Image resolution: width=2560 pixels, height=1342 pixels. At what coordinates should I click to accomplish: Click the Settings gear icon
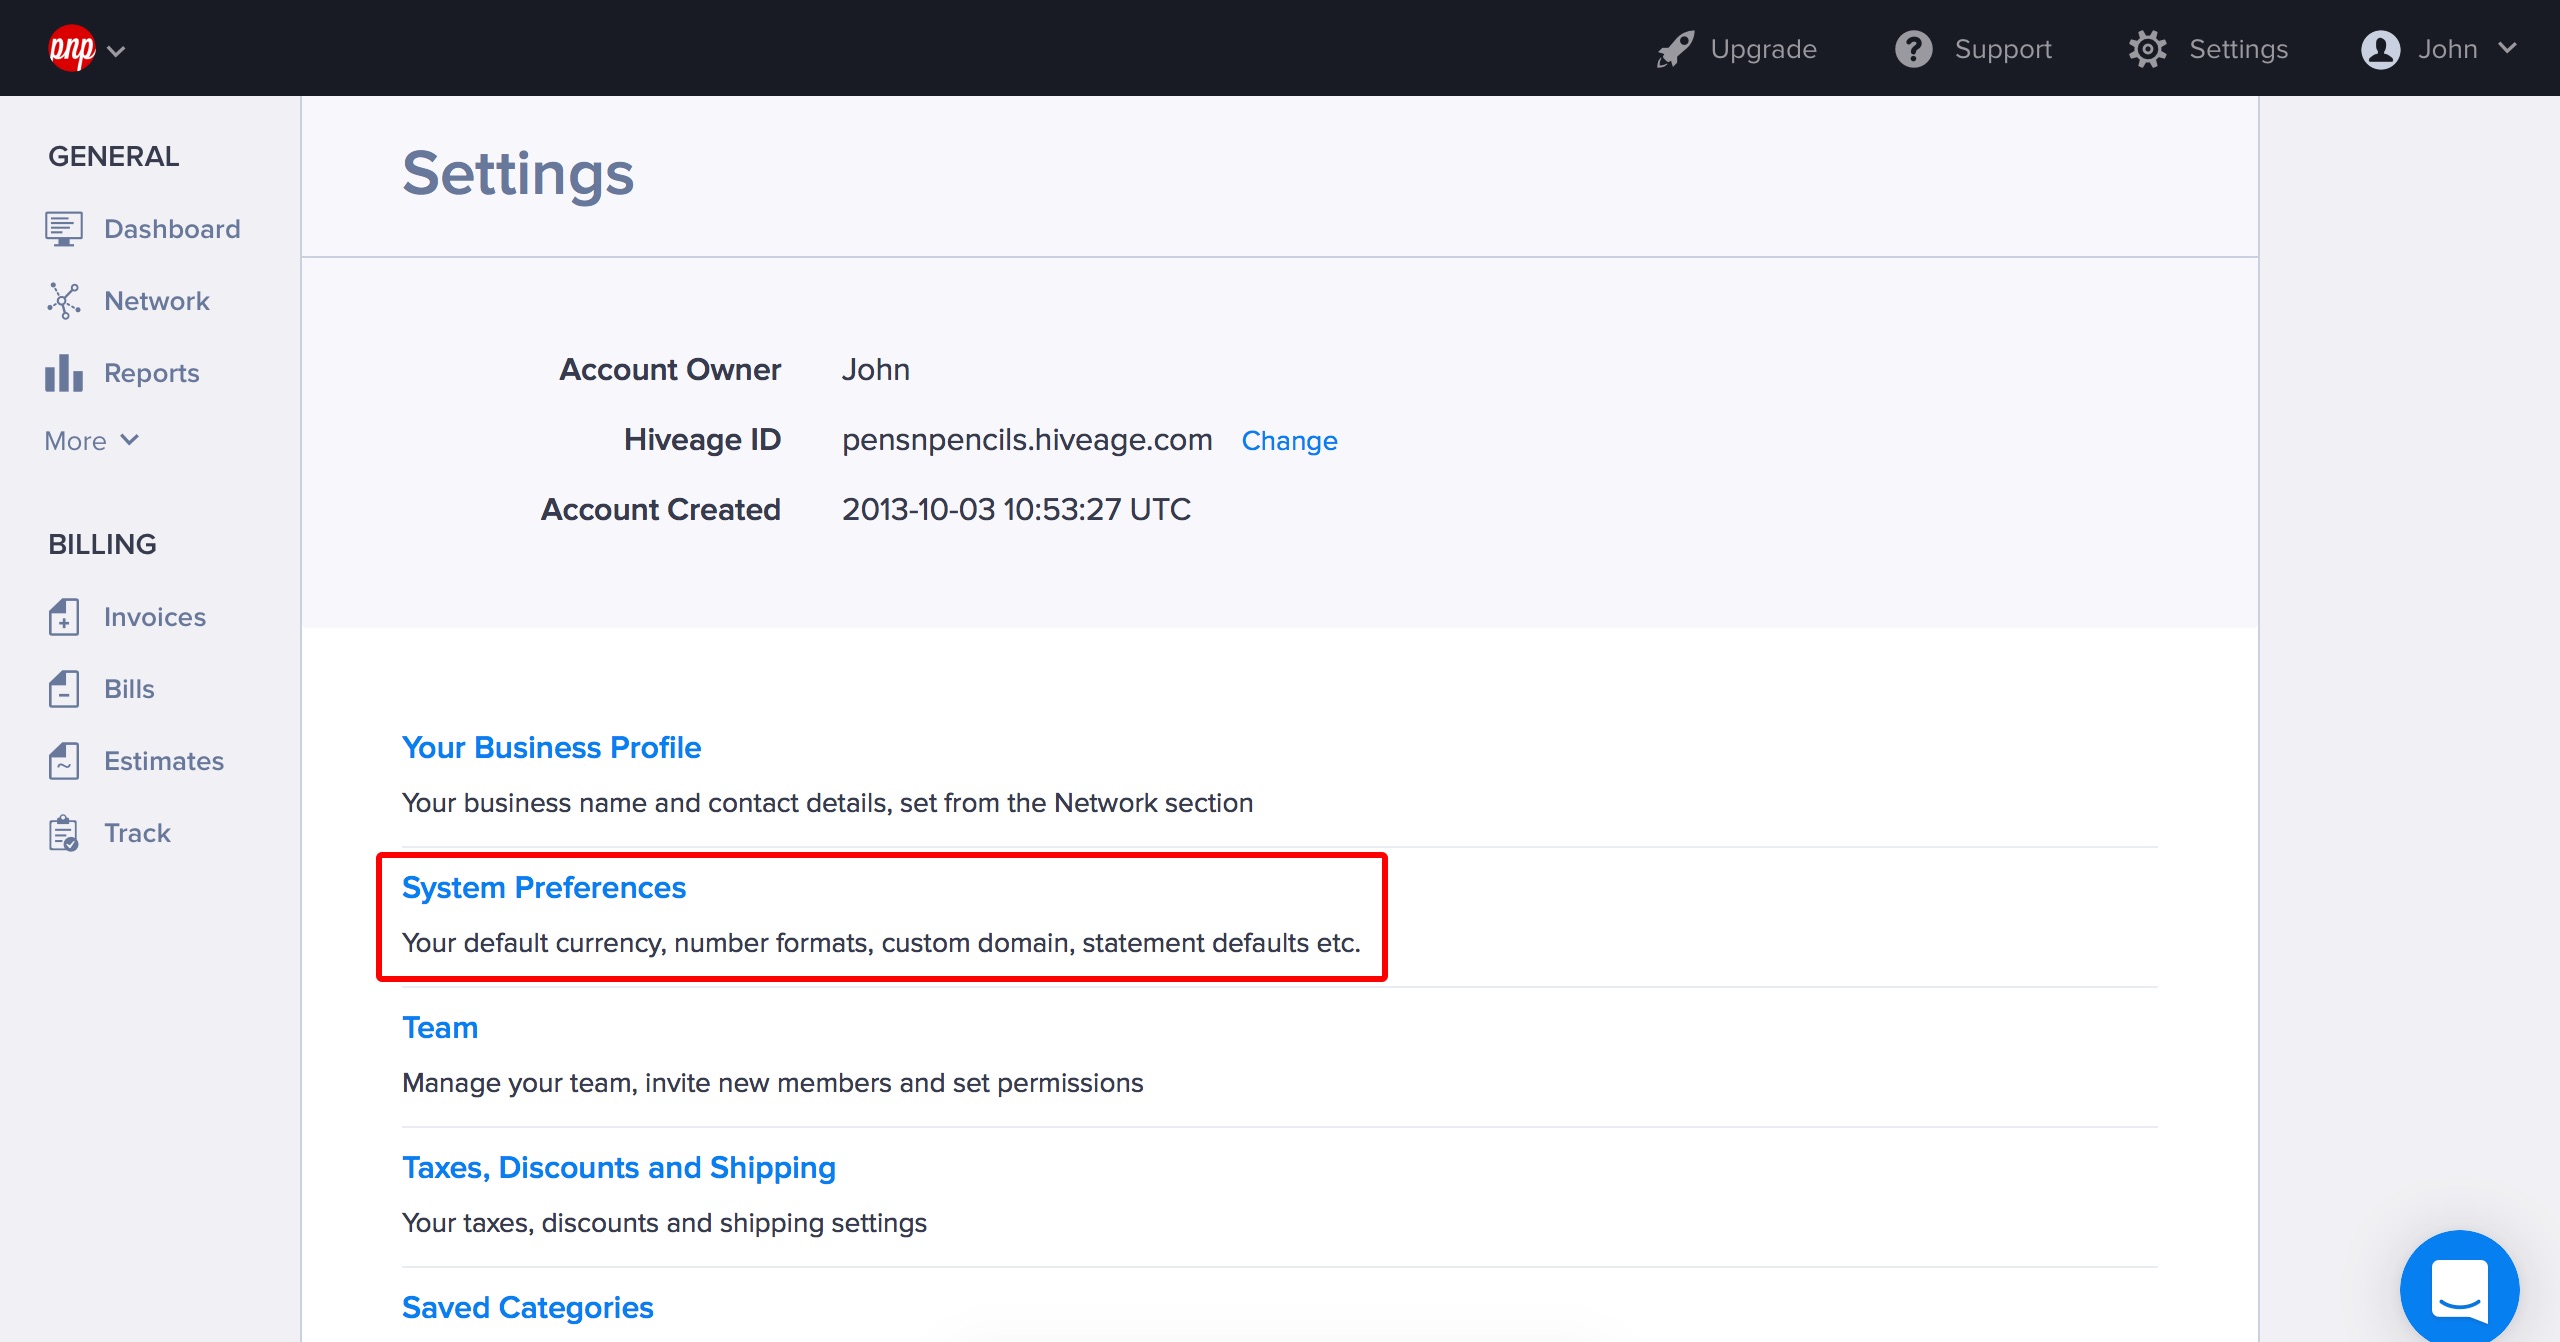click(x=2147, y=49)
